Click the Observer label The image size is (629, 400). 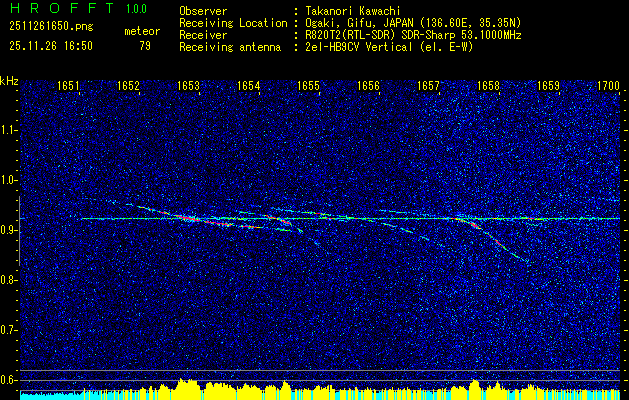coord(203,11)
